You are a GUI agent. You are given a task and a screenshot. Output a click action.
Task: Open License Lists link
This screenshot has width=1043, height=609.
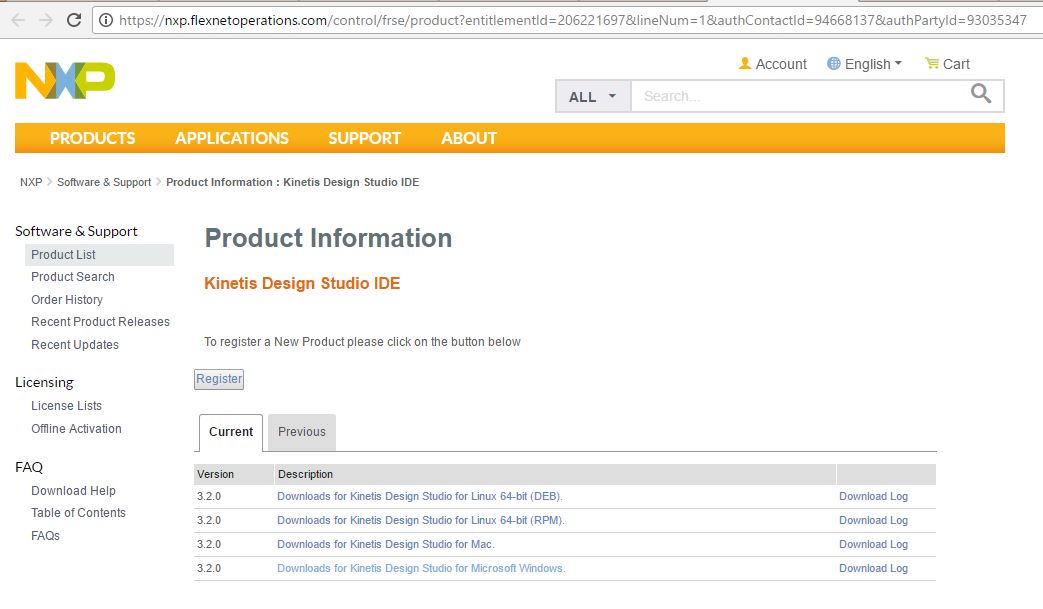point(67,406)
